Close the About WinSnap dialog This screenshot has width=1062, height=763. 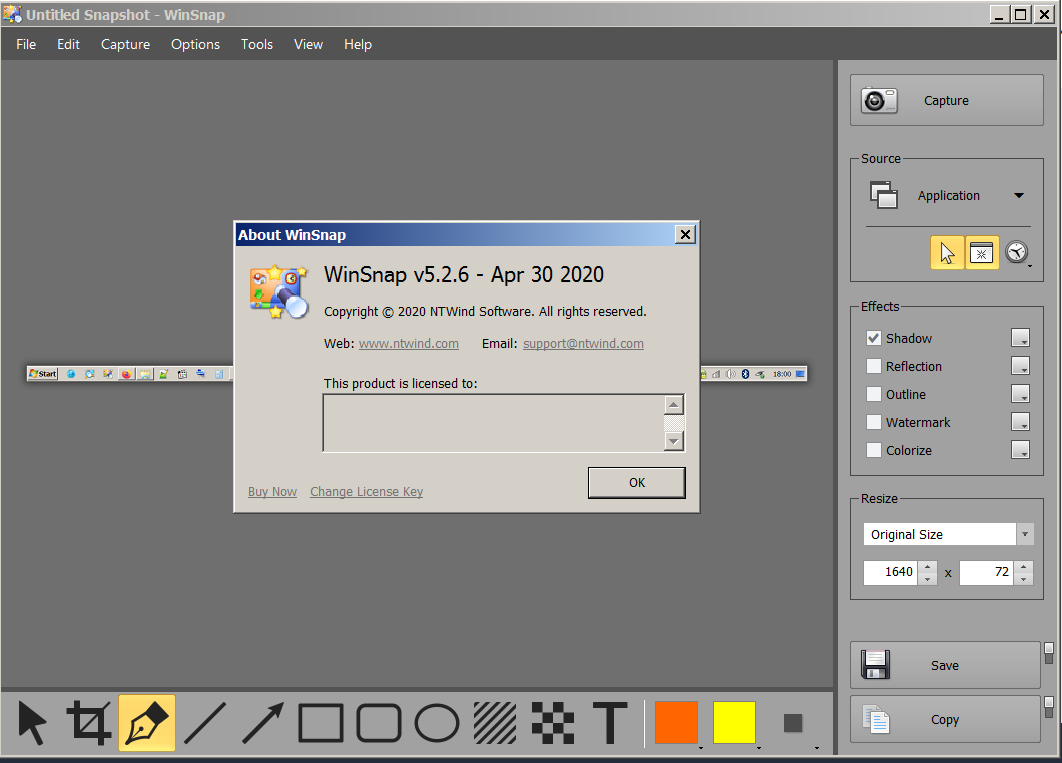[x=685, y=234]
